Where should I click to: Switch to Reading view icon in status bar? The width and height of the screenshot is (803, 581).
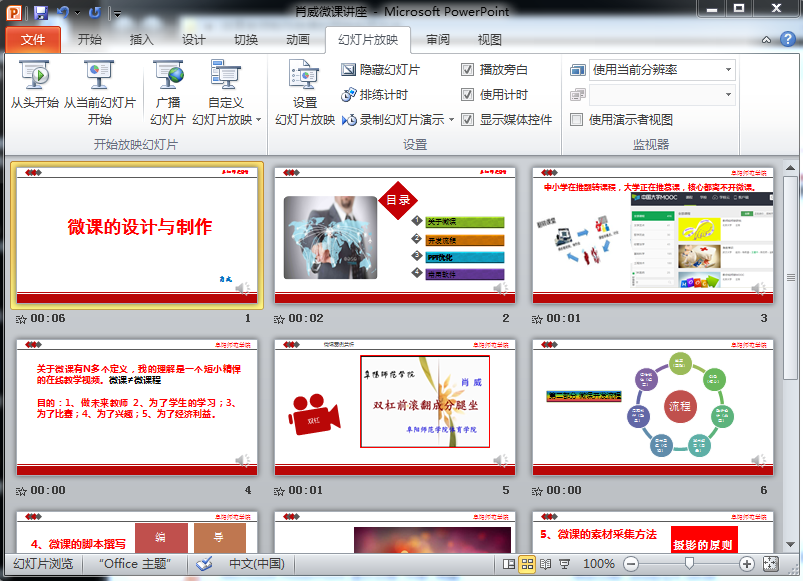pyautogui.click(x=545, y=564)
